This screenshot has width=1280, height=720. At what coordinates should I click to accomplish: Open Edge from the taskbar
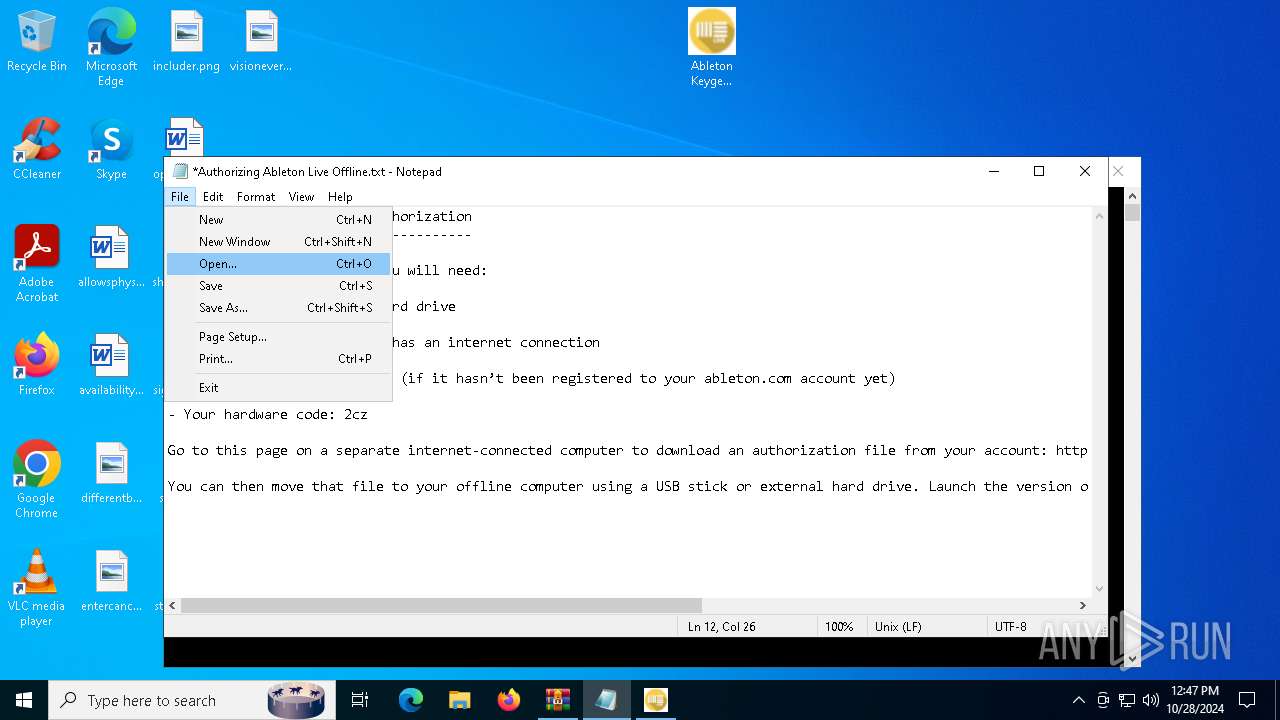pyautogui.click(x=411, y=700)
